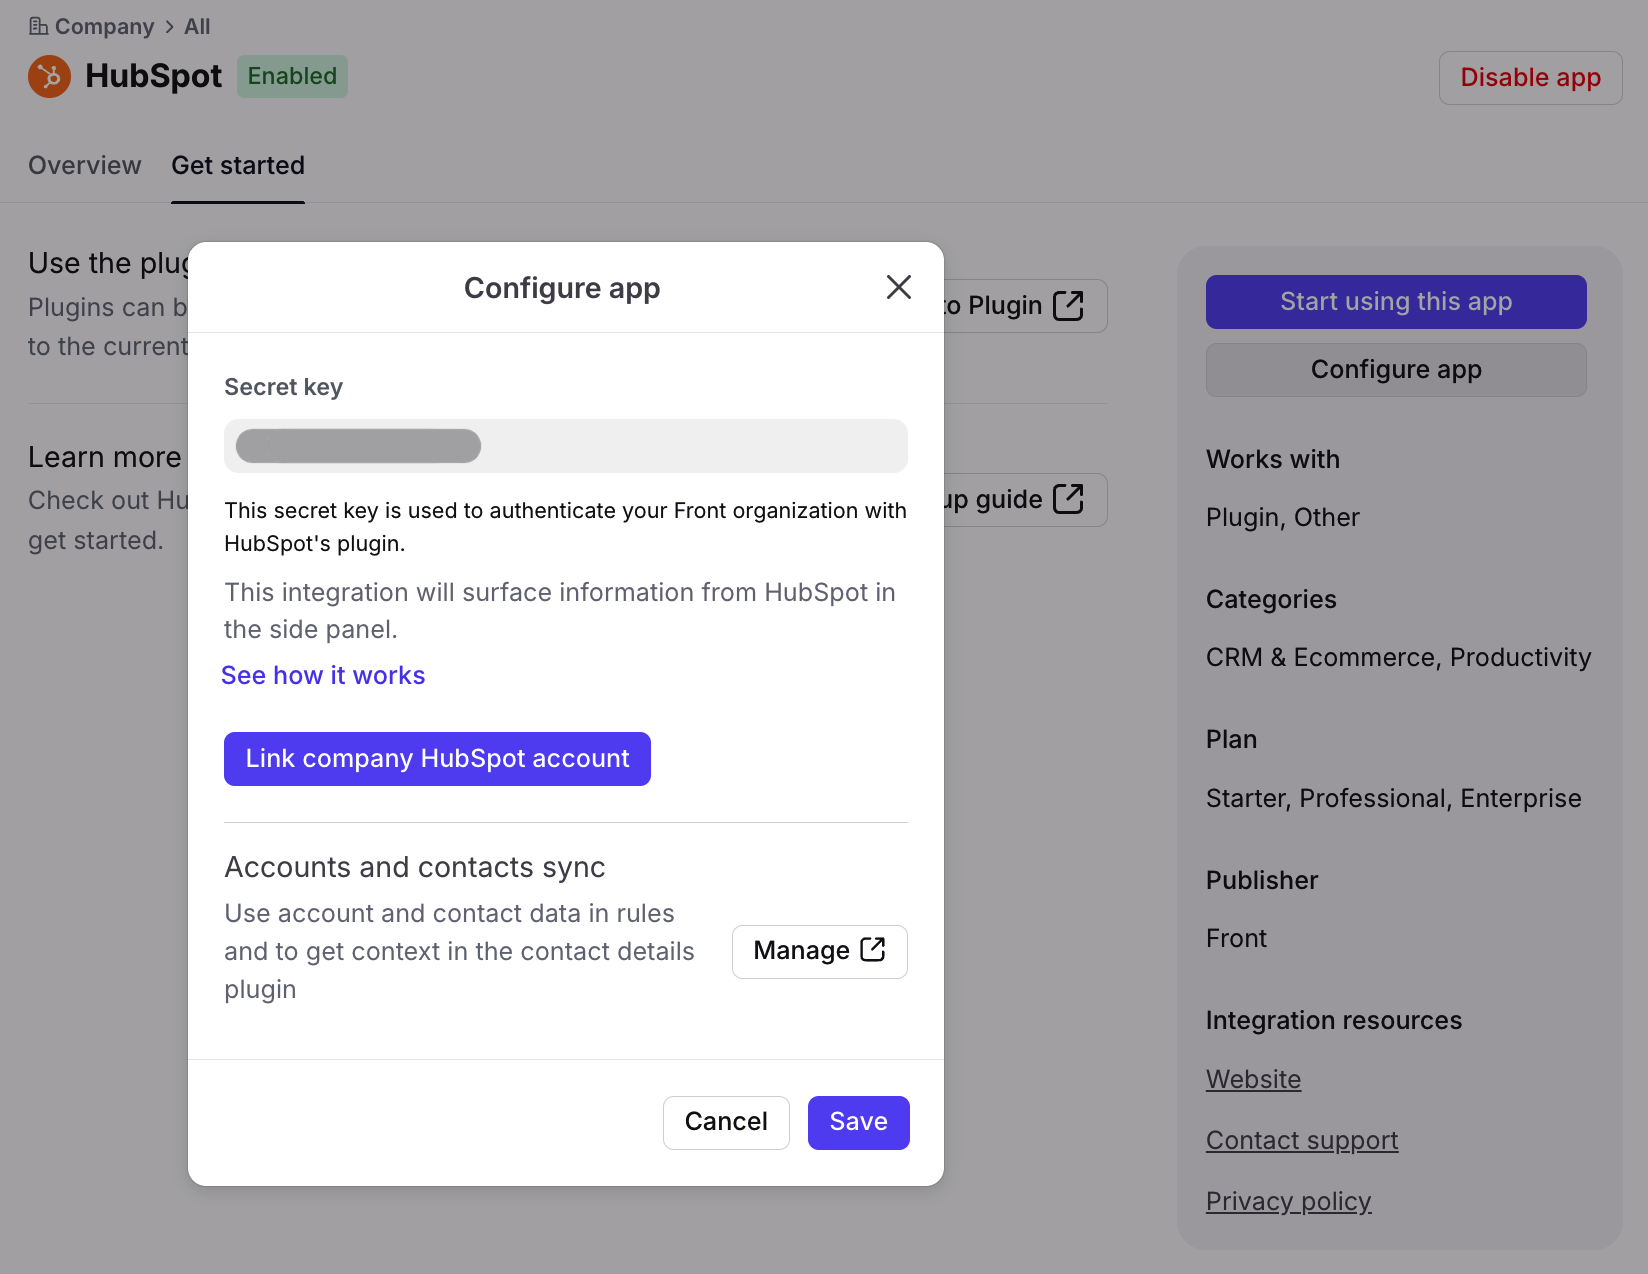
Task: Click the external link icon beside Plugin
Action: point(1068,306)
